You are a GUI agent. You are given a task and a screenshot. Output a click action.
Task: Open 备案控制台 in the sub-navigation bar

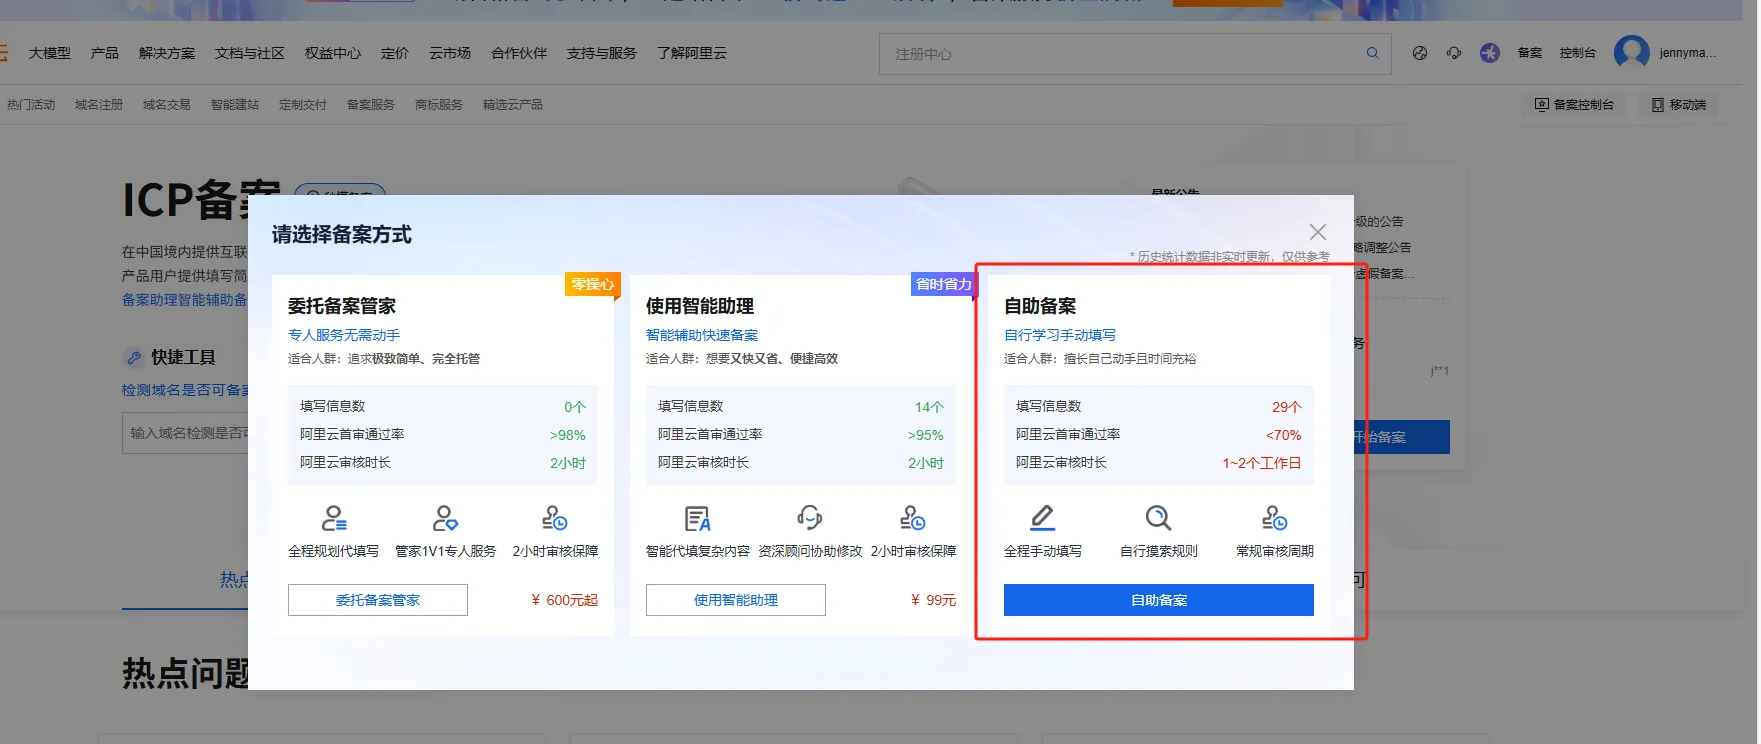click(x=1574, y=105)
